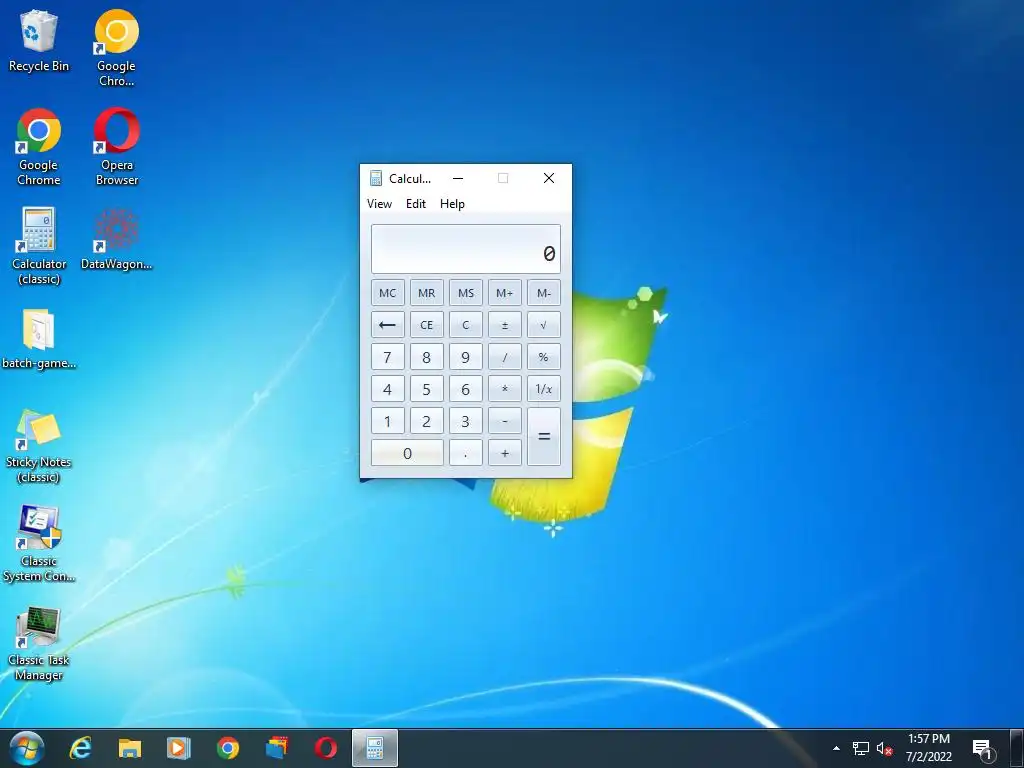Click the muted volume tray icon
The image size is (1024, 768).
tap(884, 748)
